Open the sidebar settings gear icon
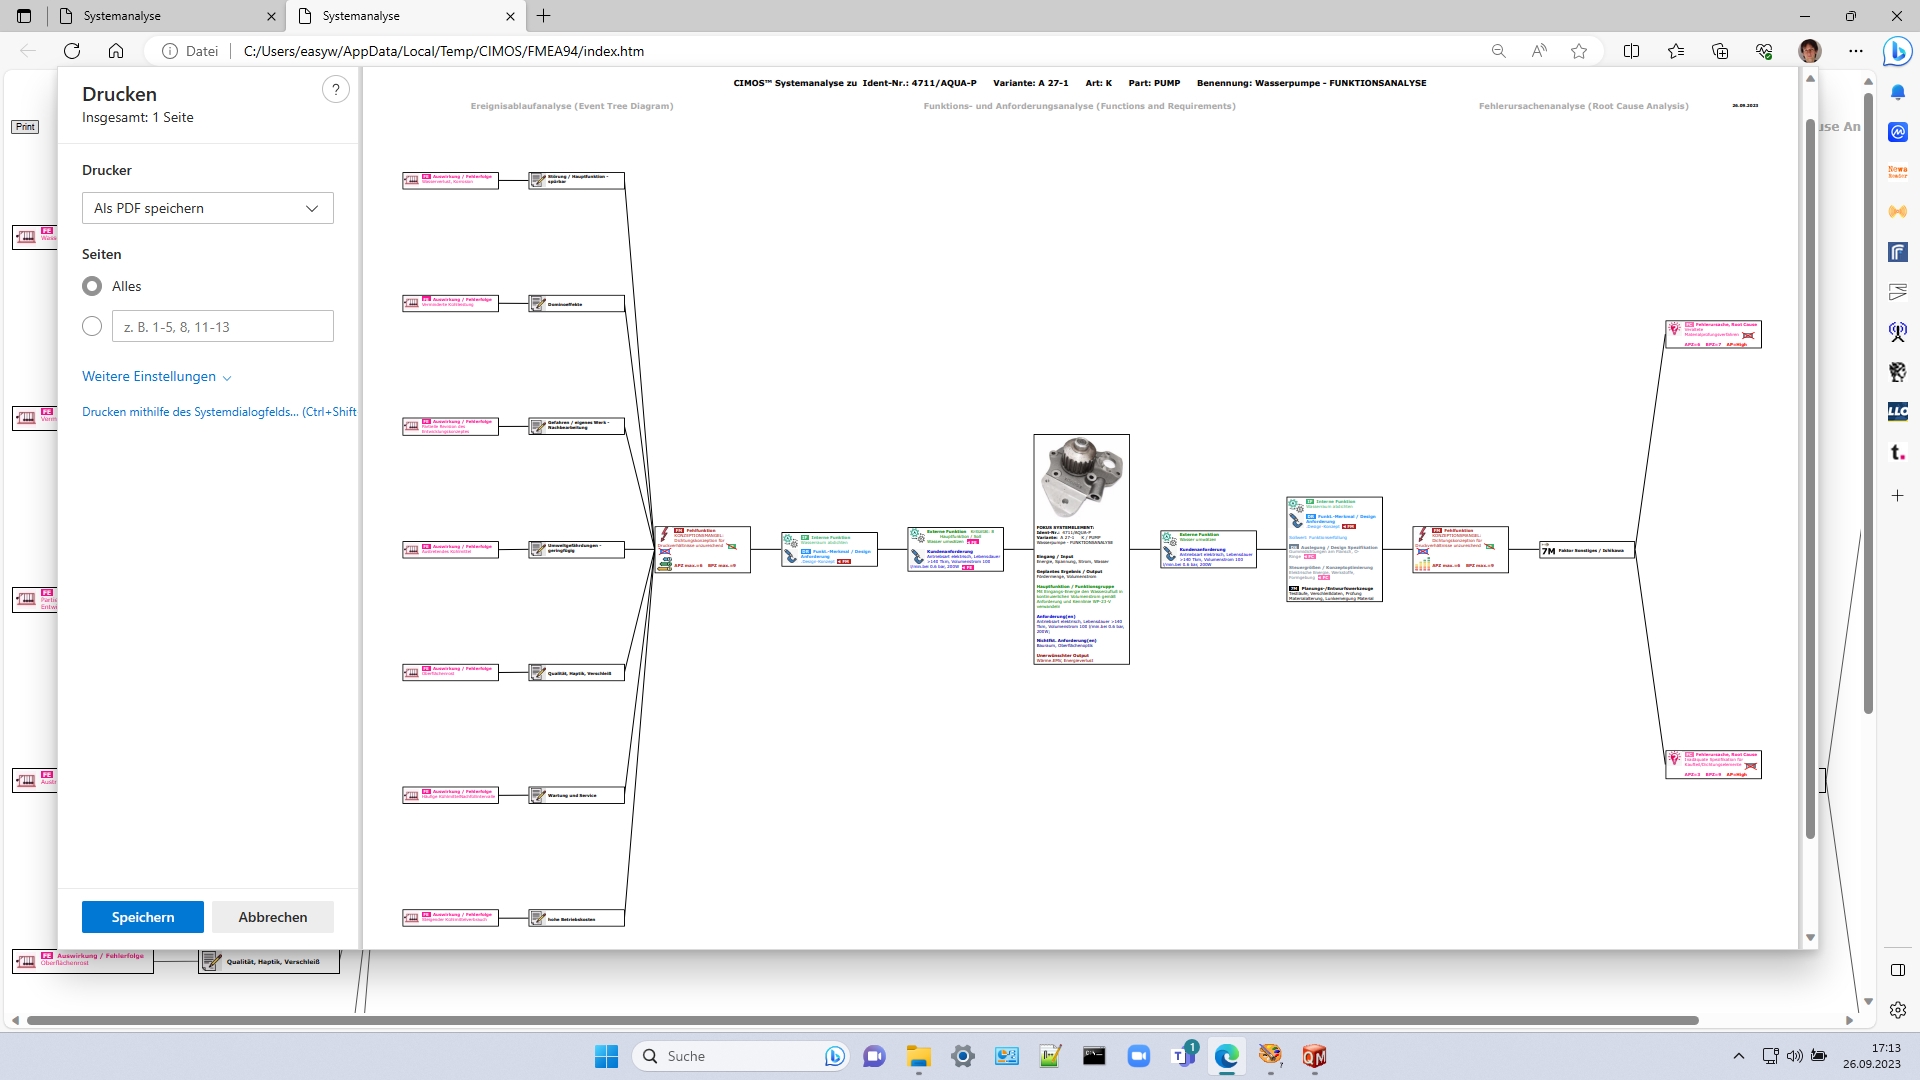The height and width of the screenshot is (1080, 1920). [x=1897, y=1010]
